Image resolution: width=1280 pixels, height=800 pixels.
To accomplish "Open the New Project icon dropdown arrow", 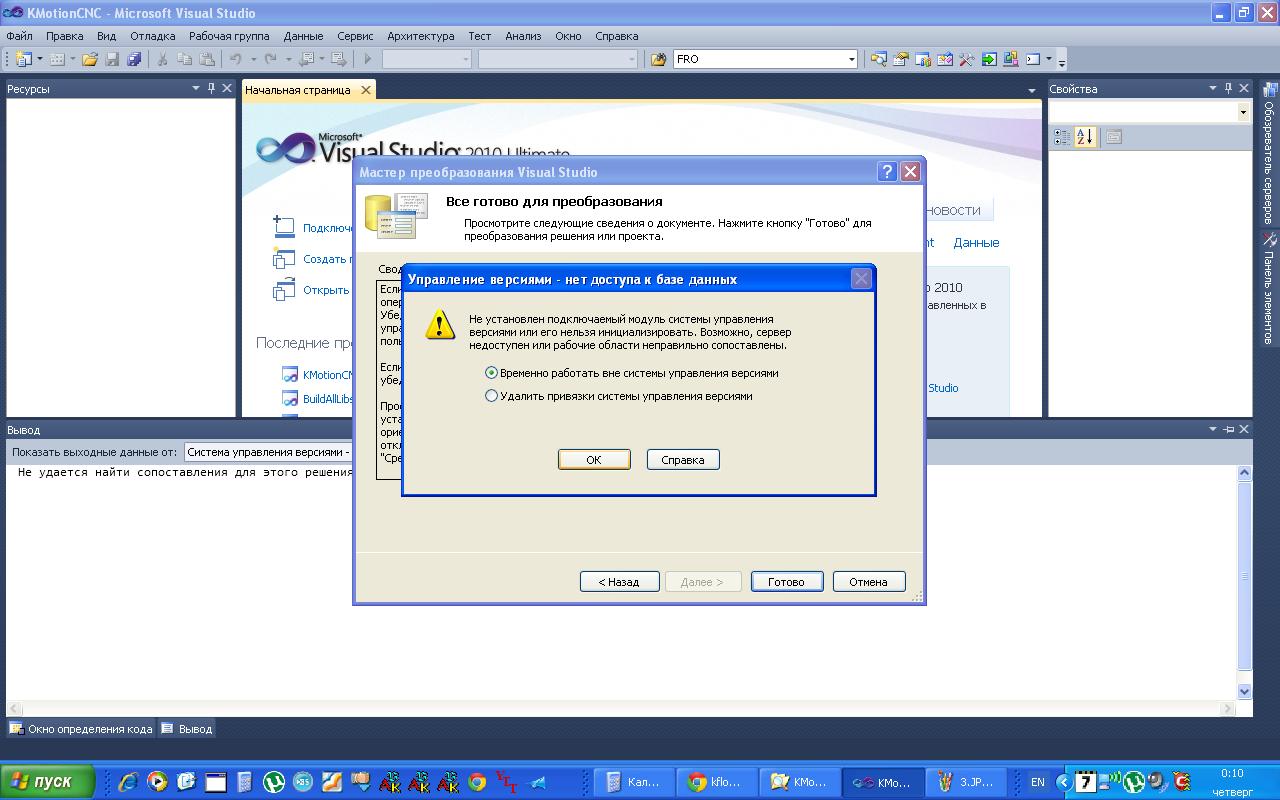I will (39, 59).
